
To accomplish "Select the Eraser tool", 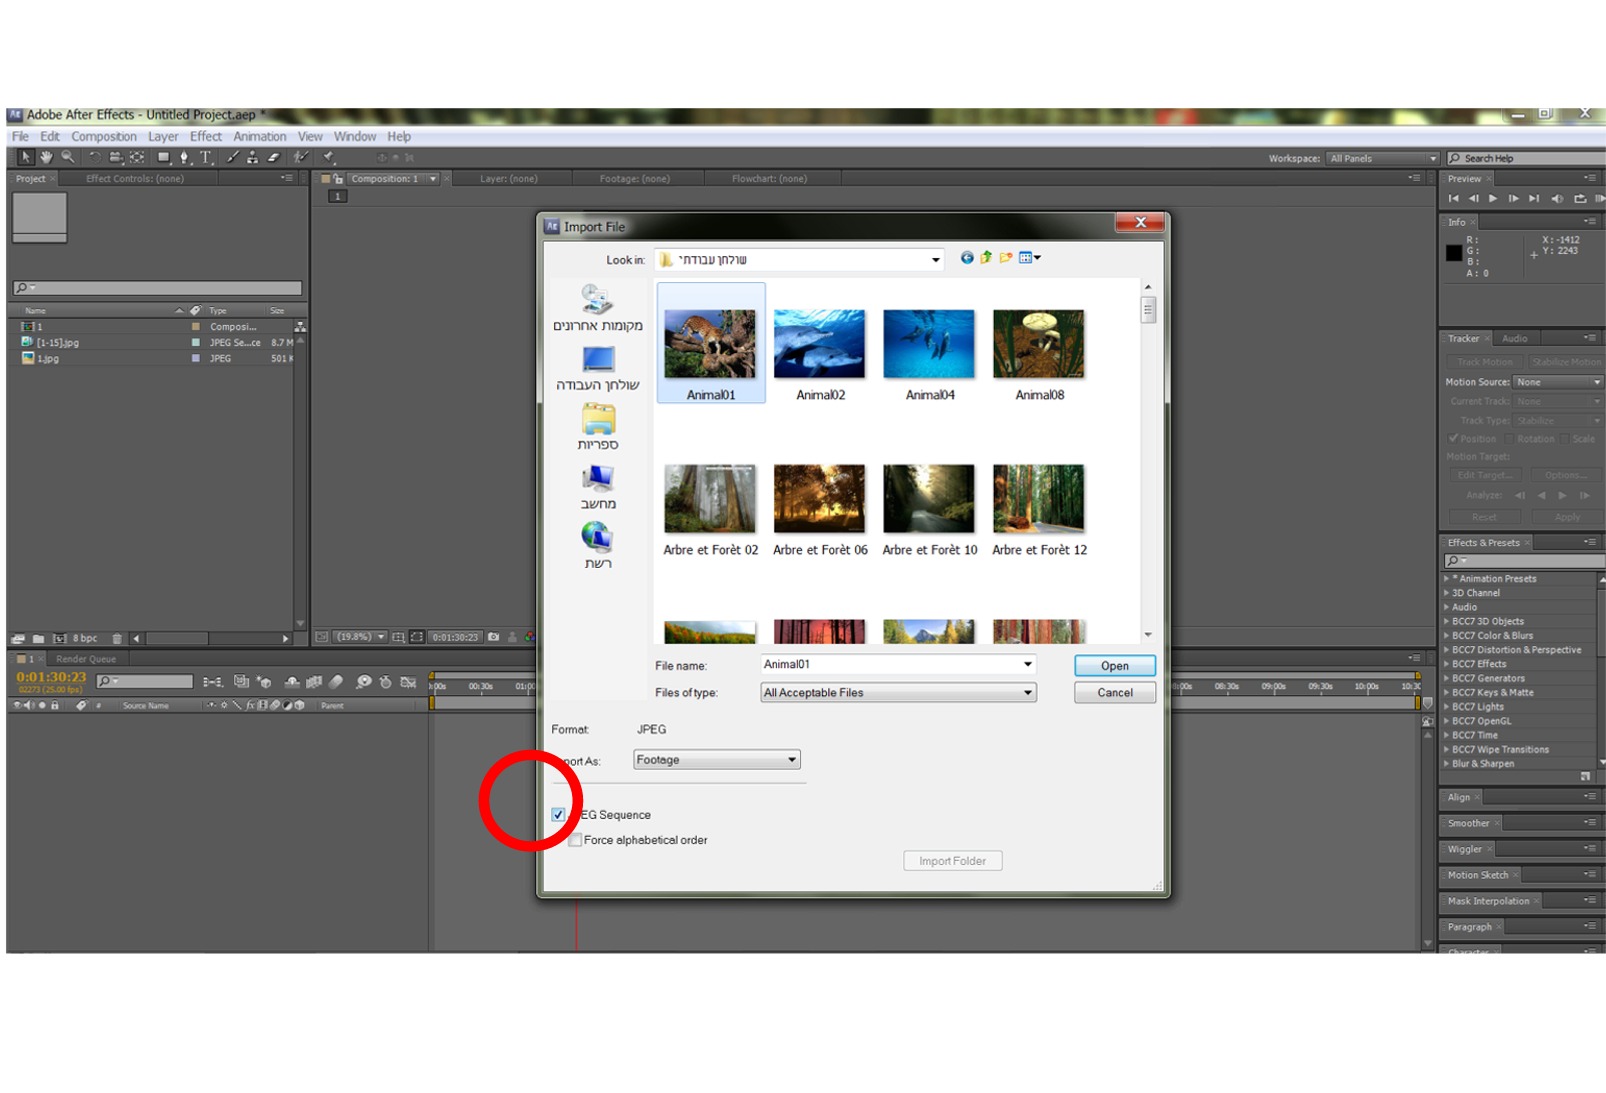I will click(273, 157).
